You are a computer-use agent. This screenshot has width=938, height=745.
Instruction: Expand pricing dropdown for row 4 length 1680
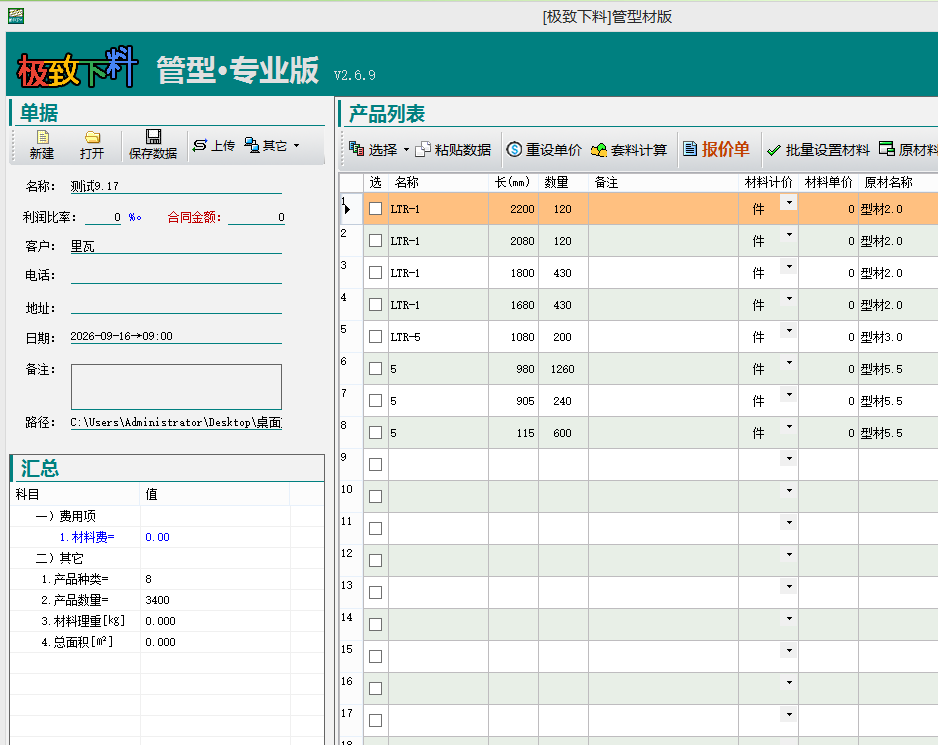pyautogui.click(x=789, y=299)
